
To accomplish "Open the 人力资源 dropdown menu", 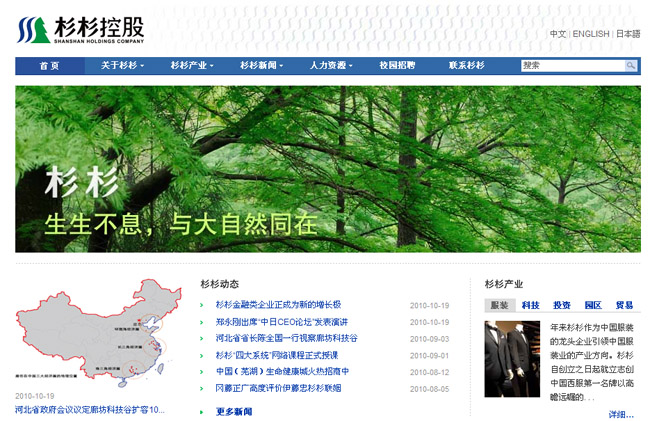I will (331, 66).
